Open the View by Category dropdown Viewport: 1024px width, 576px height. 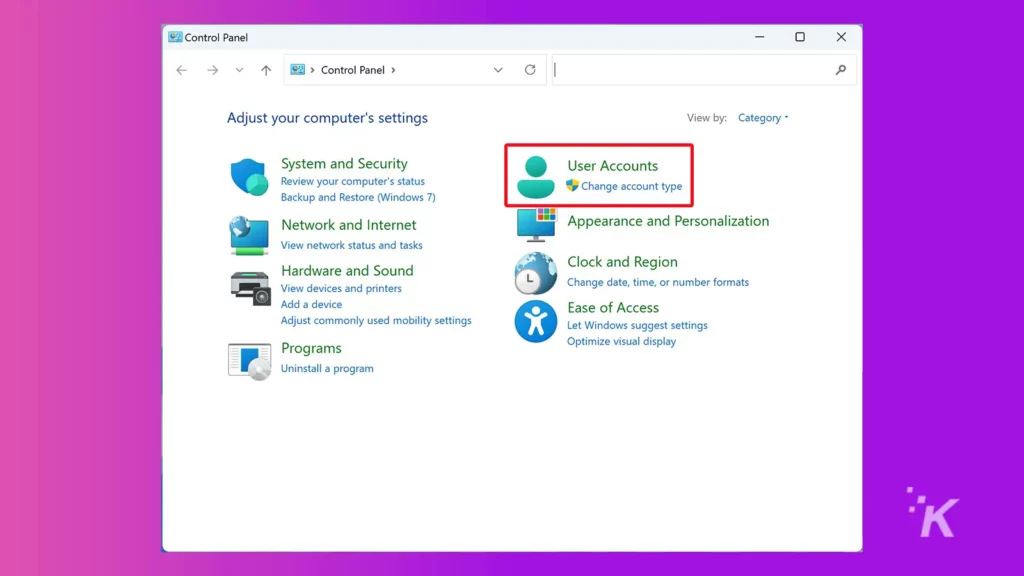[763, 118]
